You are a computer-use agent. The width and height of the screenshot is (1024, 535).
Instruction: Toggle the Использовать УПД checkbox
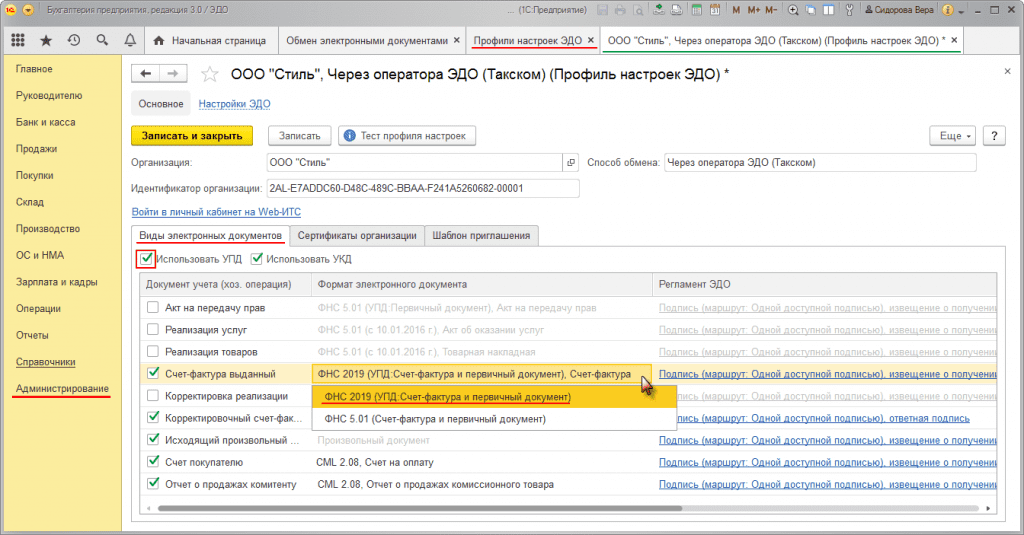[146, 259]
